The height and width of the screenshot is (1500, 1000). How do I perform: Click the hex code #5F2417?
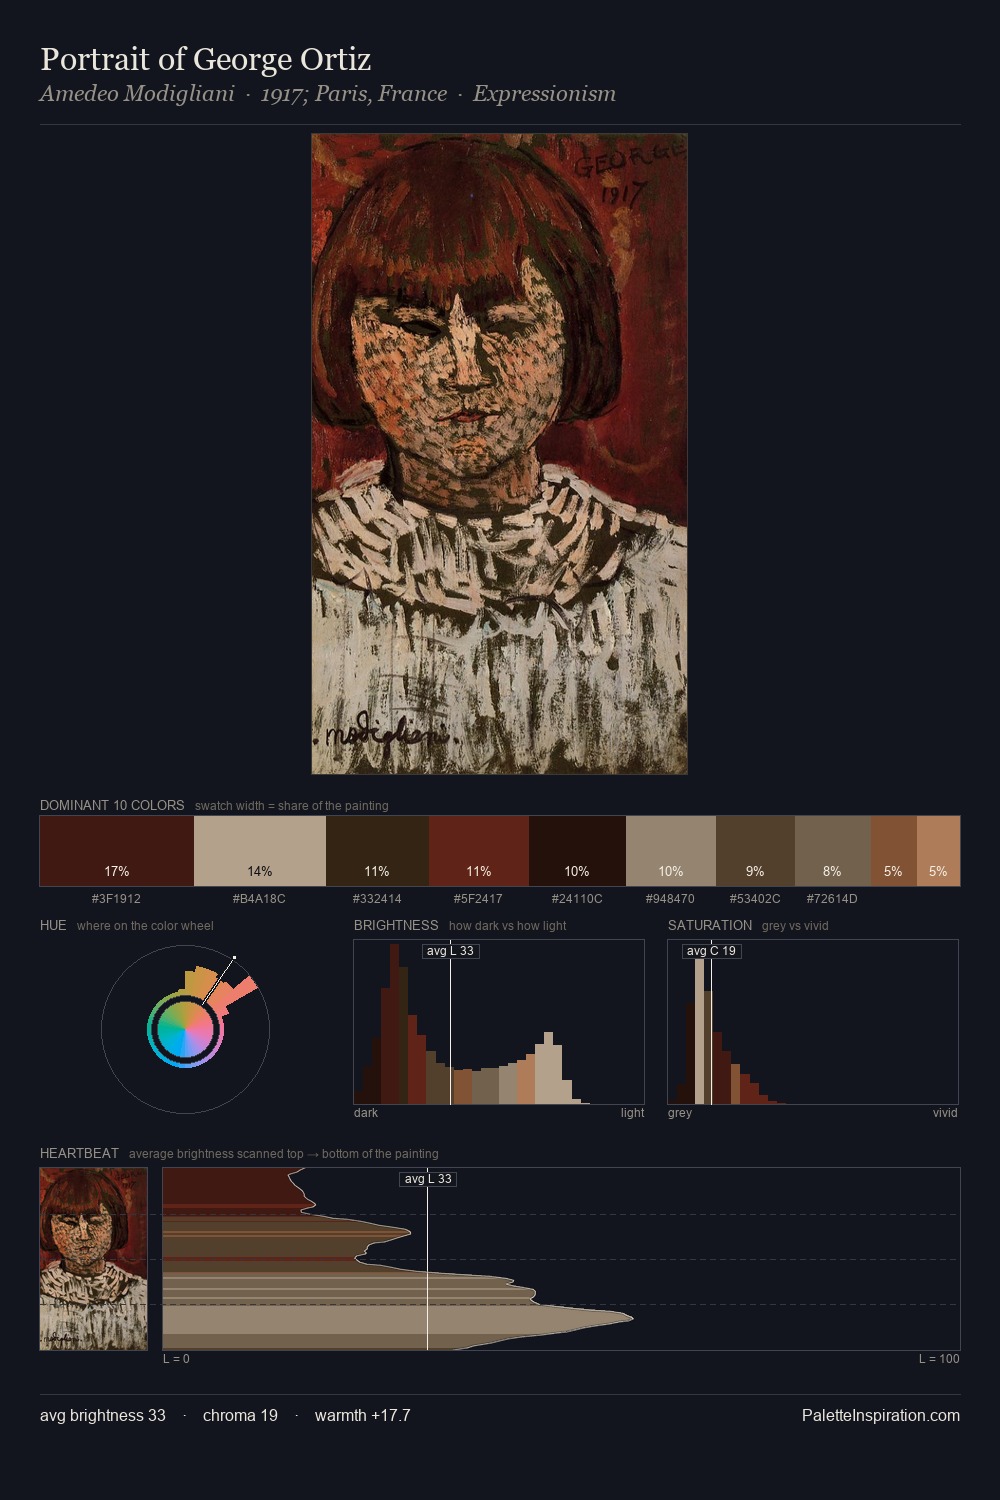pyautogui.click(x=478, y=899)
